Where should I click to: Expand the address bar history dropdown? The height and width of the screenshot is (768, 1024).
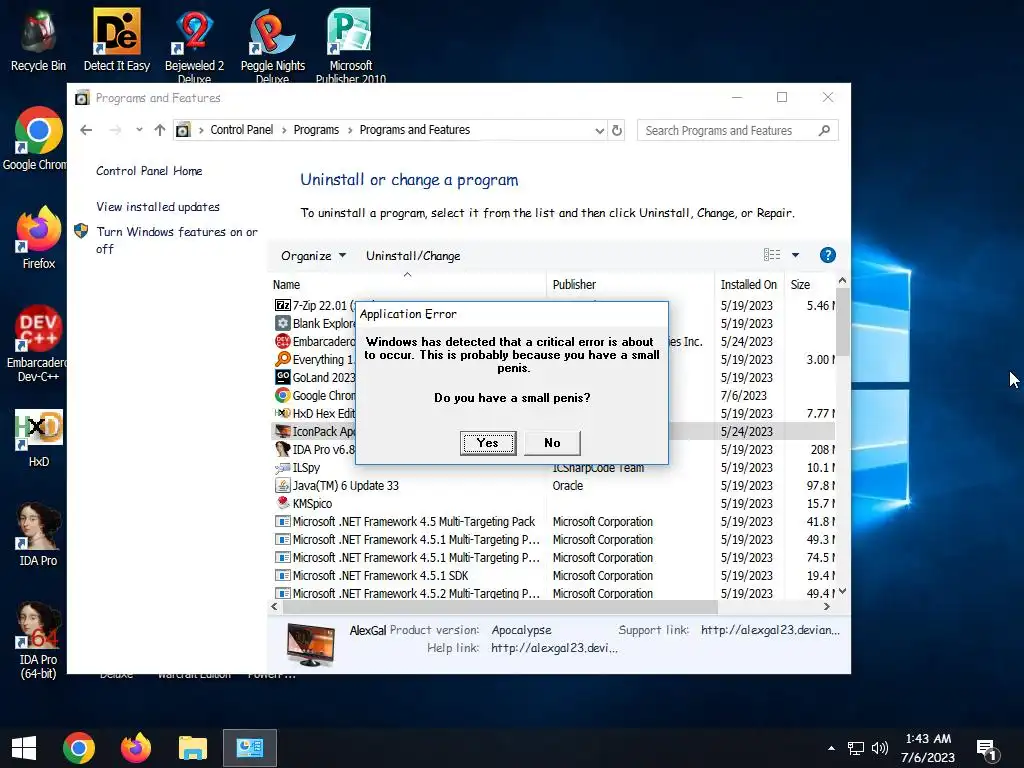click(600, 131)
